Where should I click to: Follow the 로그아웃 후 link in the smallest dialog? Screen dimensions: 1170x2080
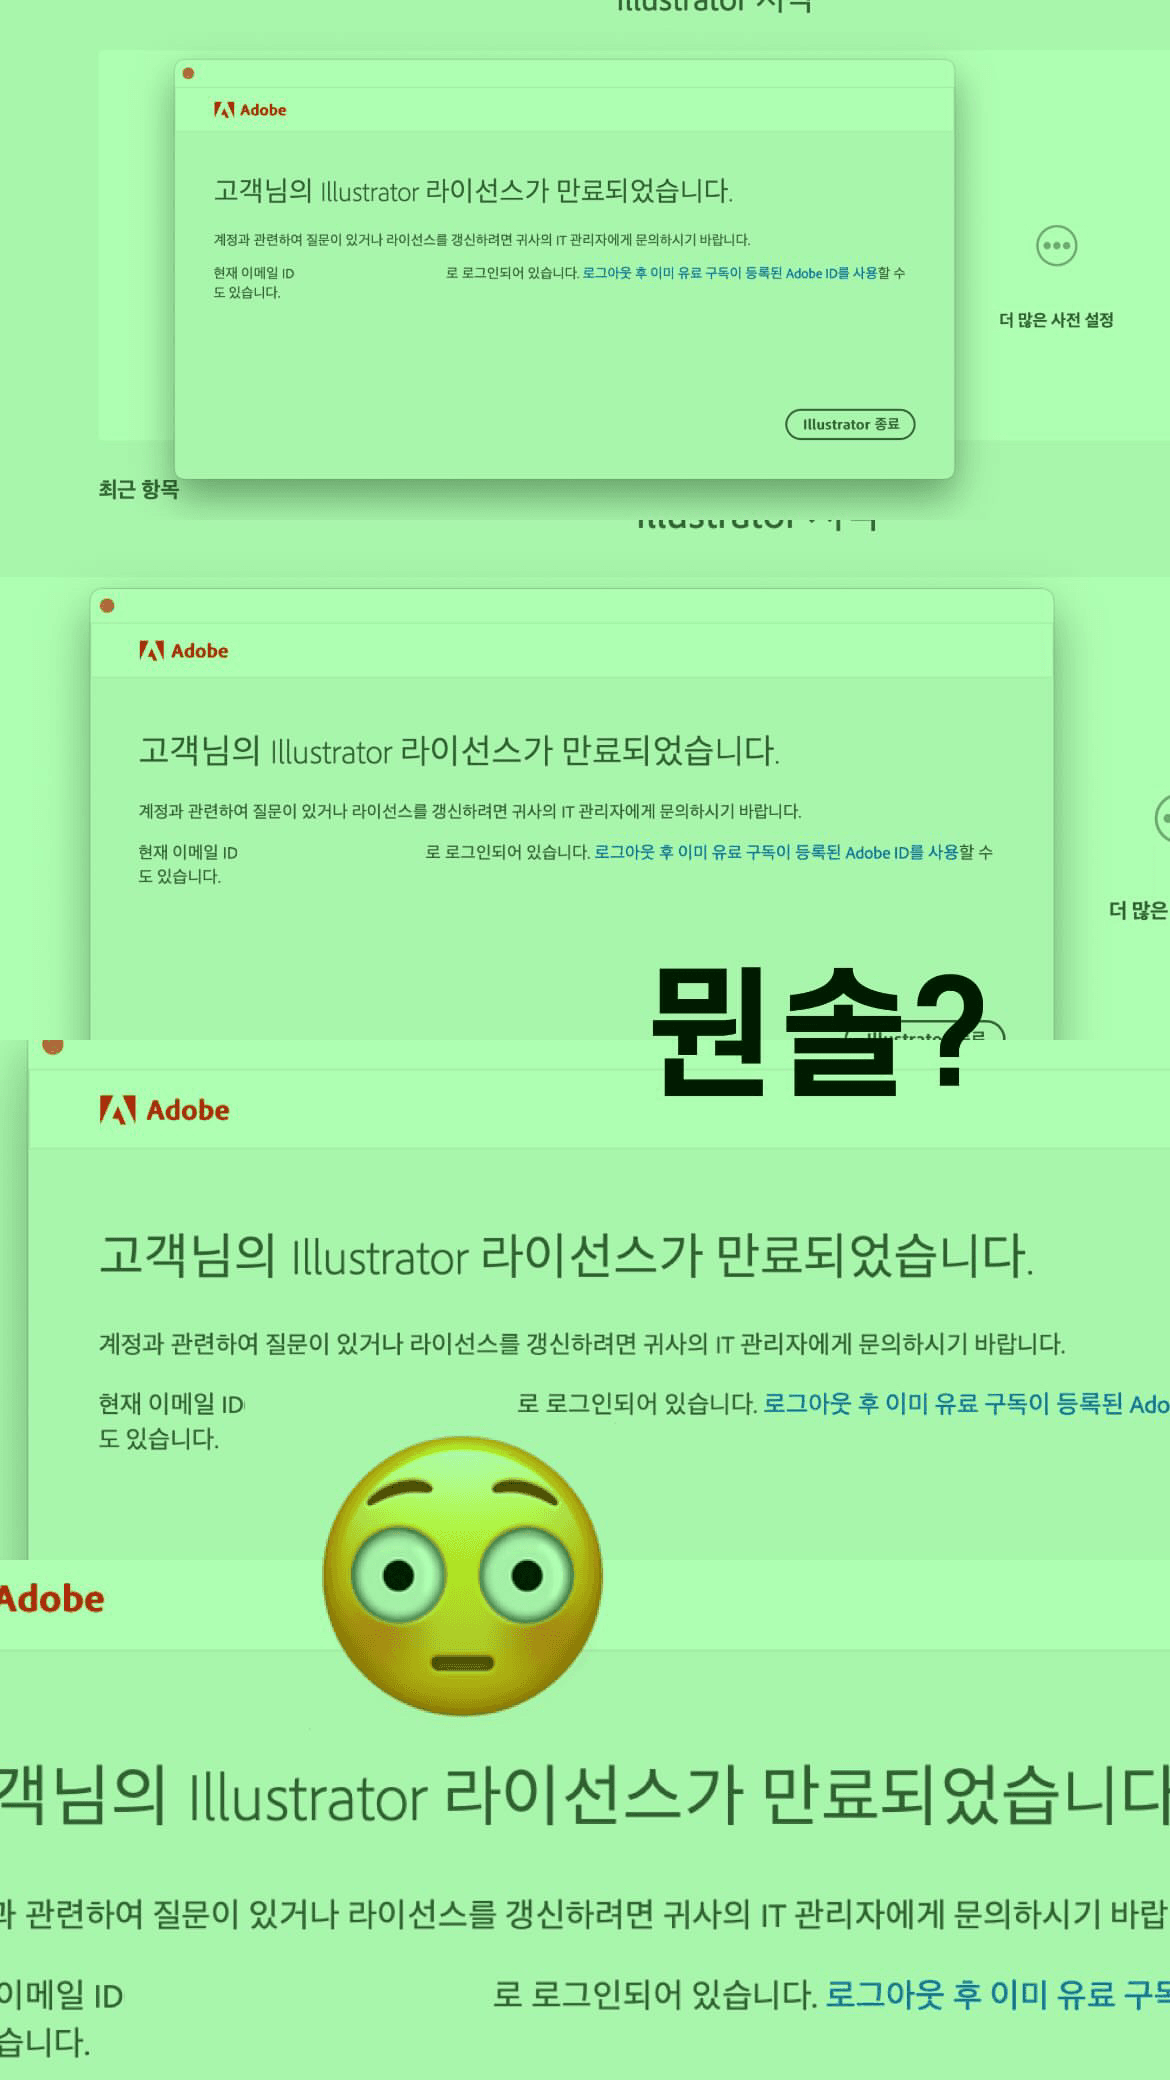[x=730, y=273]
